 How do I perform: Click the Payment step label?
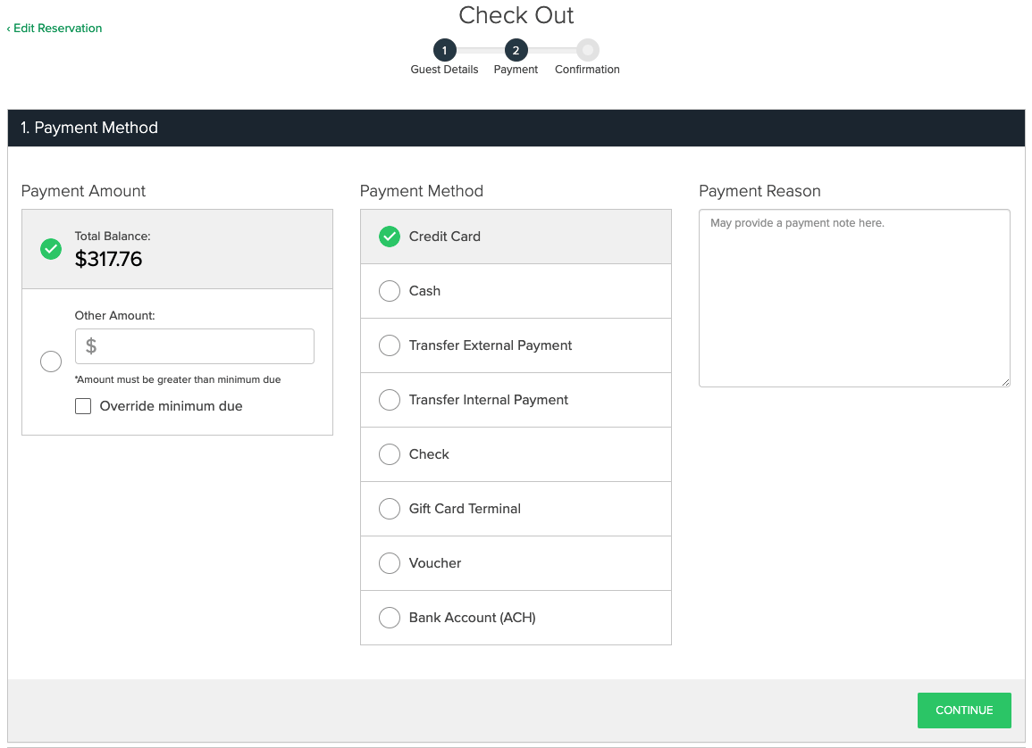[x=515, y=70]
